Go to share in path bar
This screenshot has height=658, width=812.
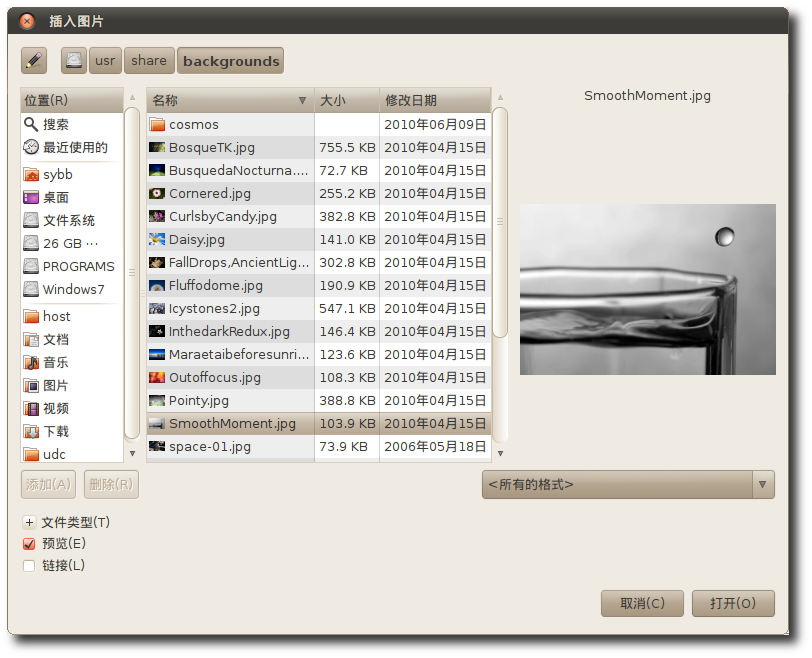[149, 61]
